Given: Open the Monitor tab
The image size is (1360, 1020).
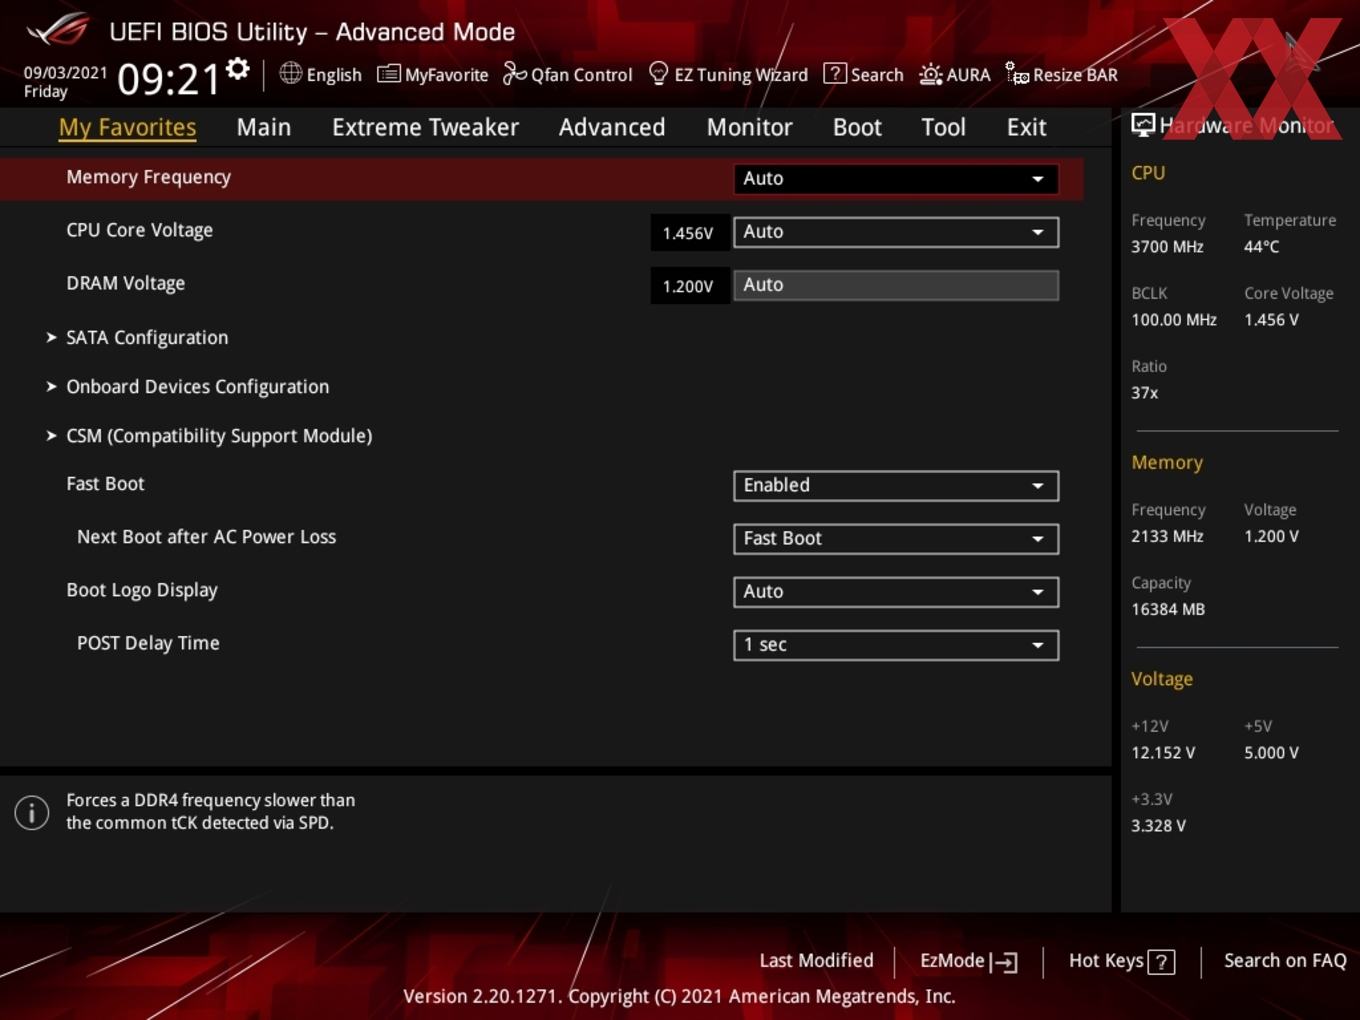Looking at the screenshot, I should coord(749,127).
